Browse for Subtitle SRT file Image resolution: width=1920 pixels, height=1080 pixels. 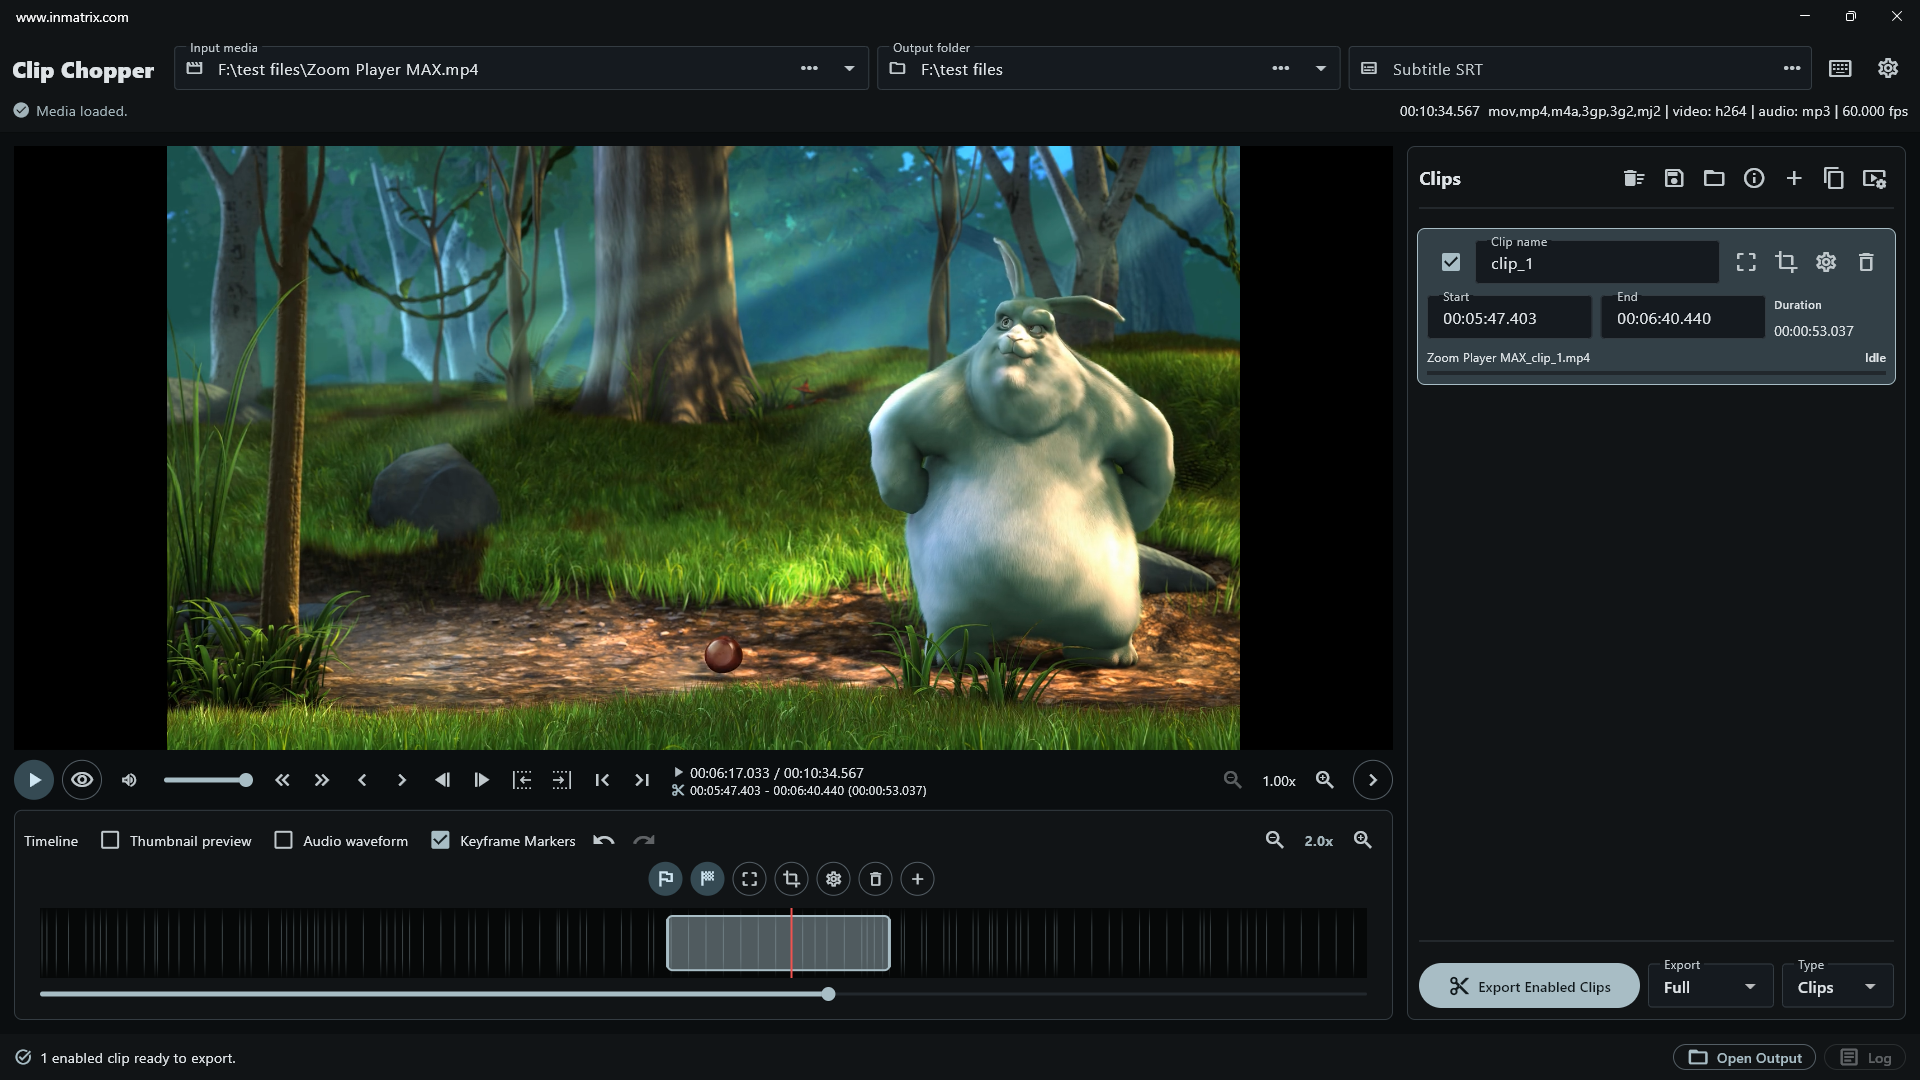(1792, 69)
